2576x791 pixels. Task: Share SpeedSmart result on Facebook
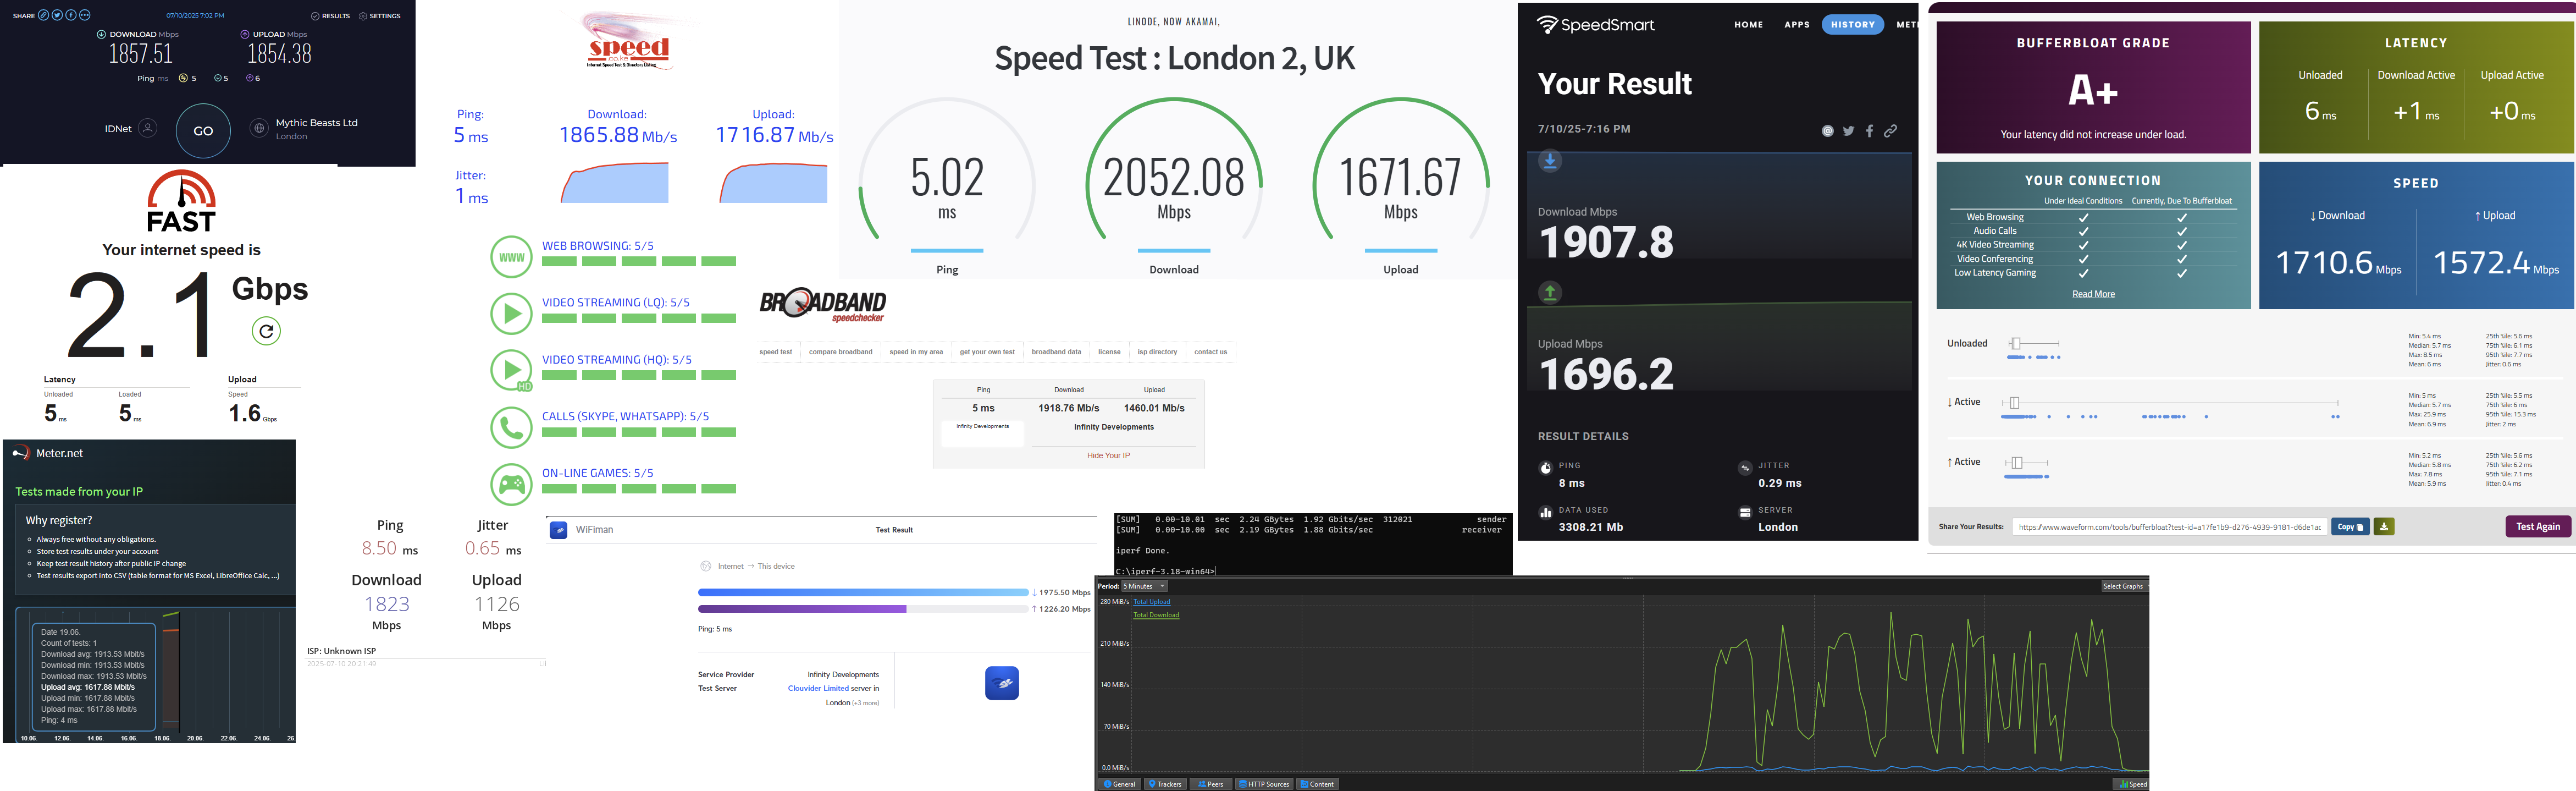1869,131
